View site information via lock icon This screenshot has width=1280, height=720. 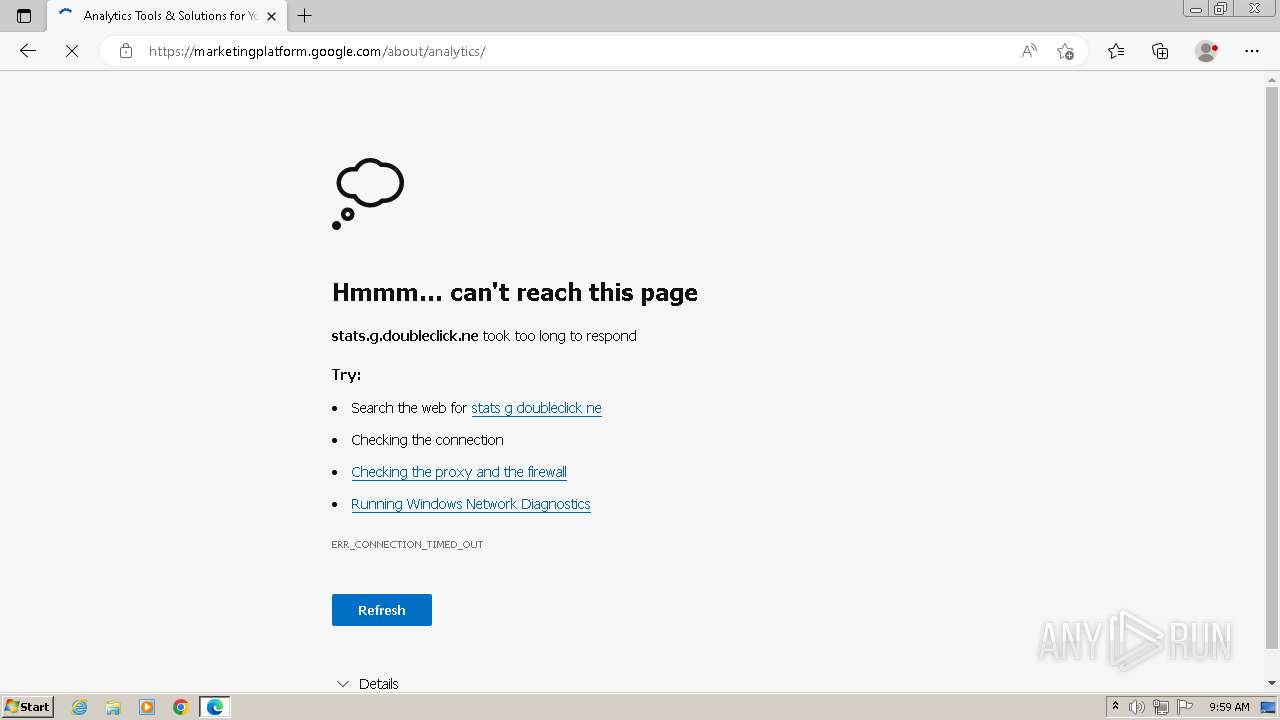(x=126, y=51)
